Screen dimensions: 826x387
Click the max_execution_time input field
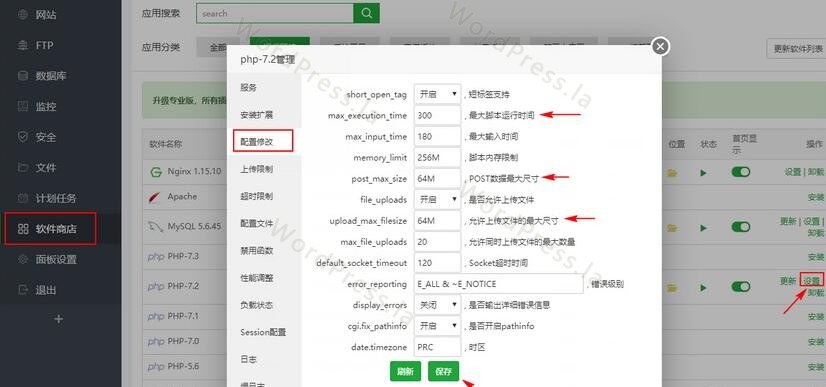pos(437,115)
